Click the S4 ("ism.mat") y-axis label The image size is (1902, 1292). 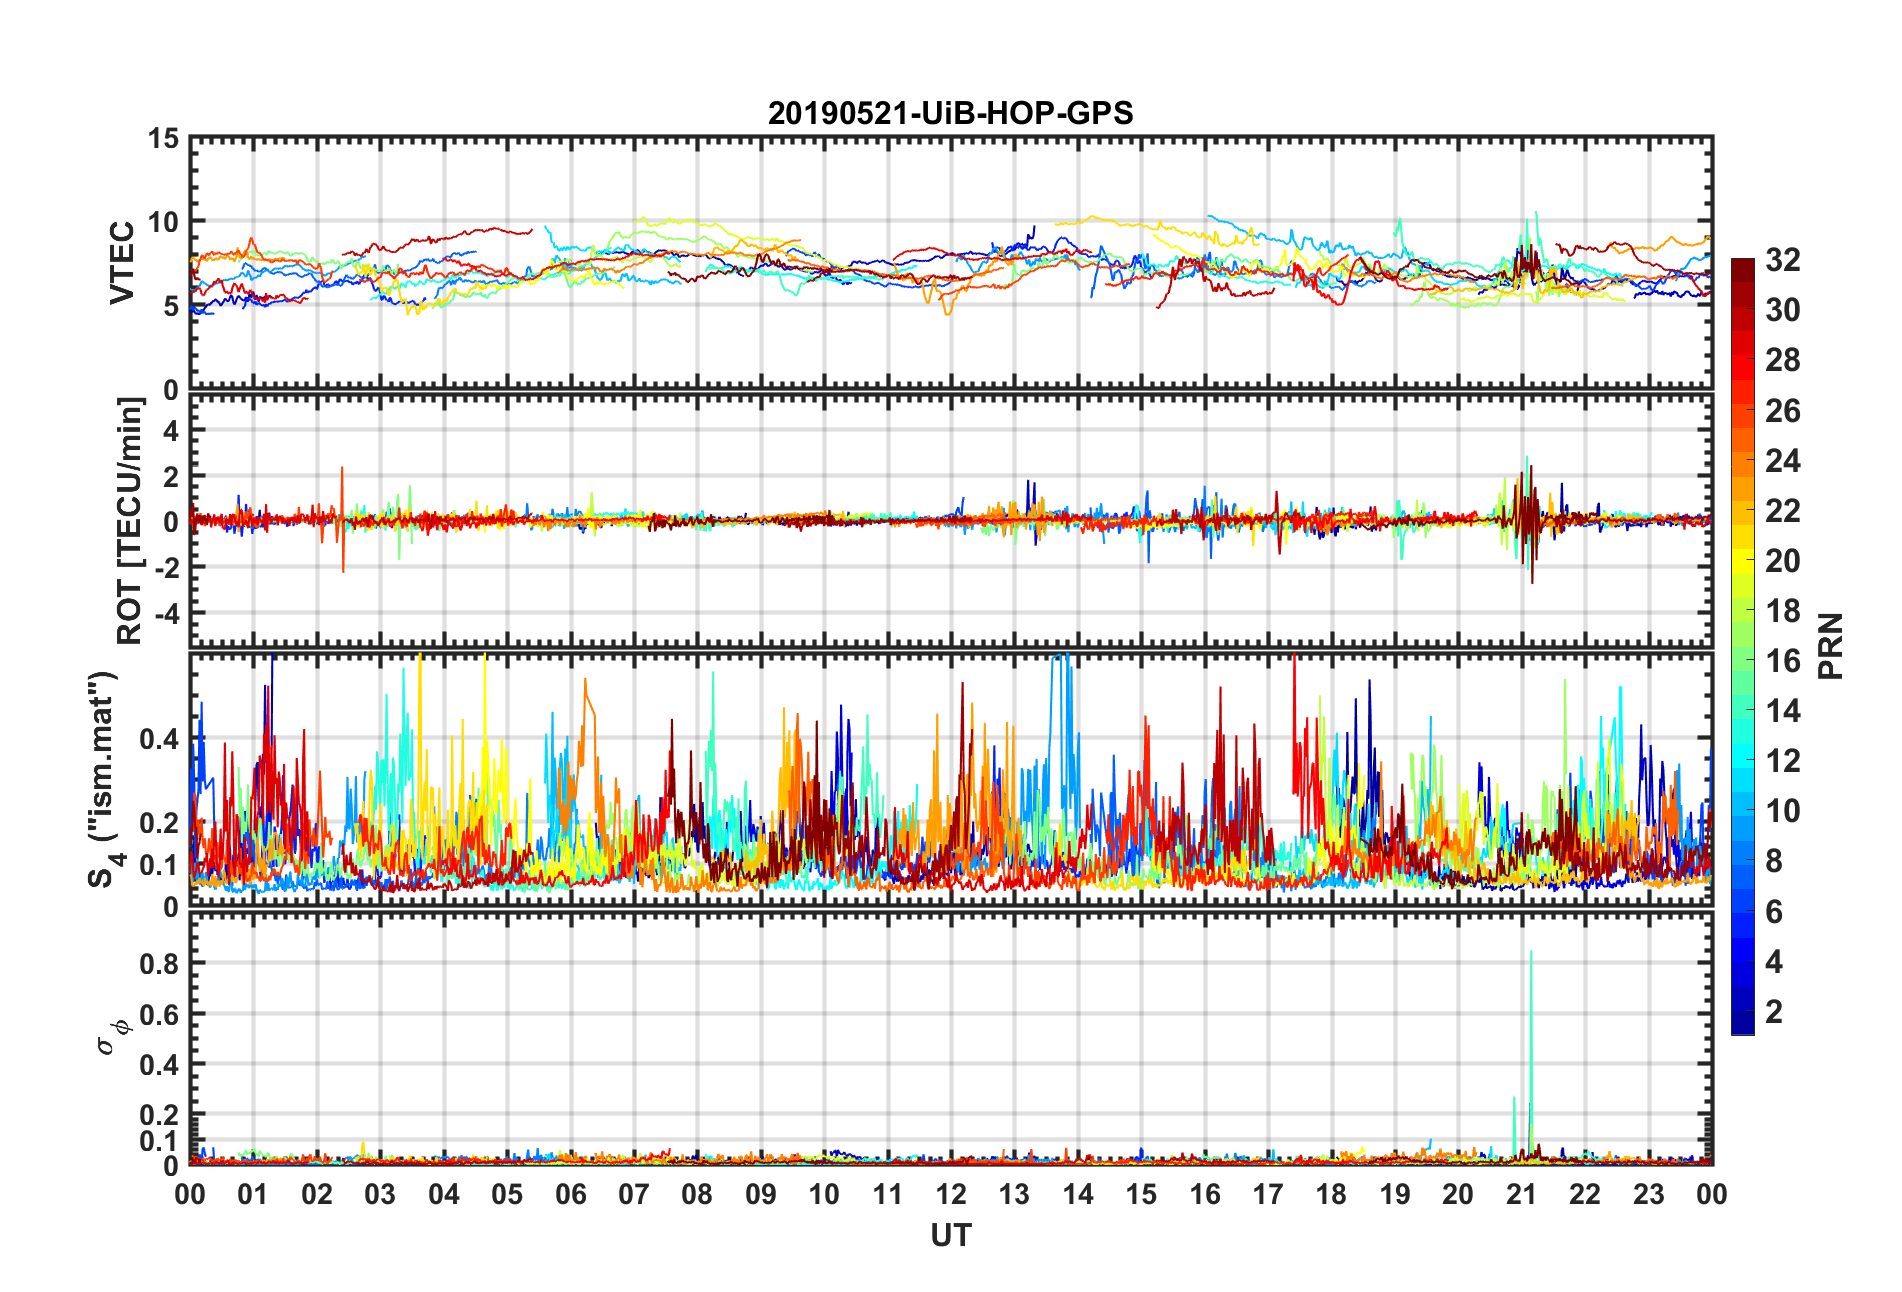pos(104,780)
